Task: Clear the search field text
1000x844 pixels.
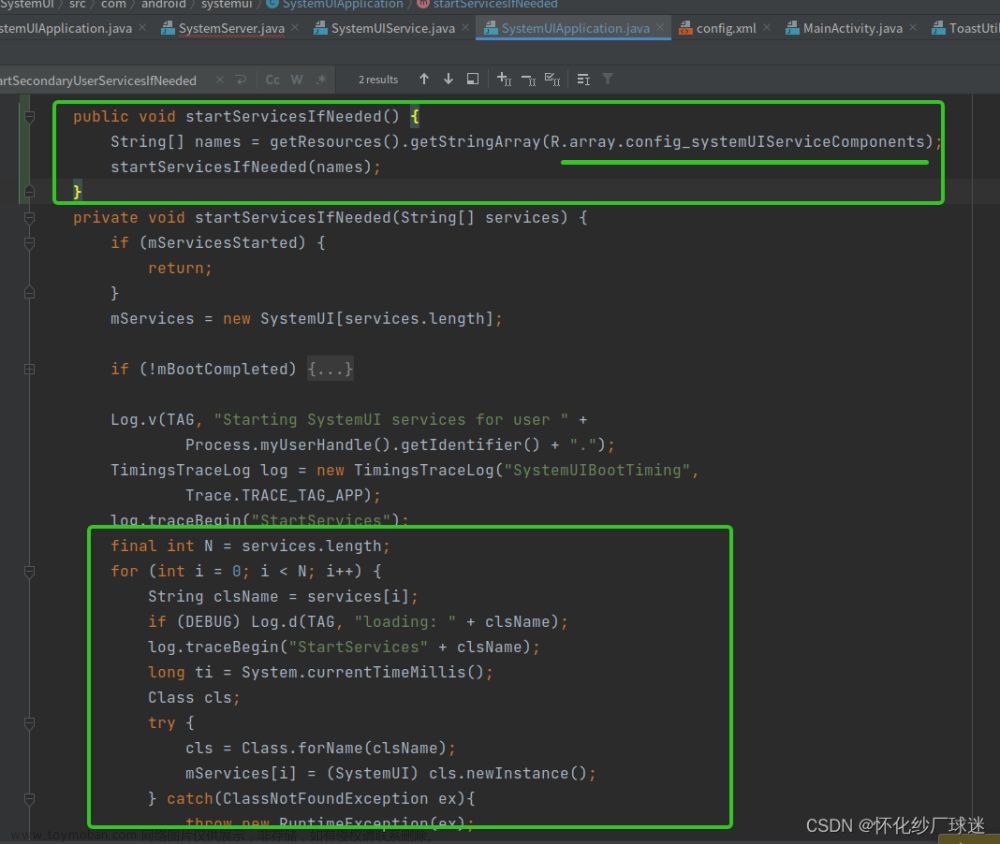Action: click(220, 80)
